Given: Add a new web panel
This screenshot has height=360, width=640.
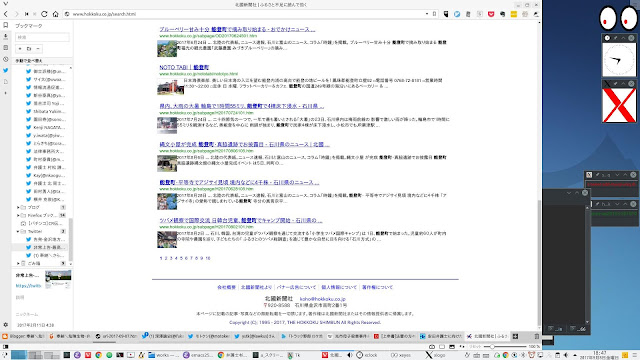Looking at the screenshot, I should click(6, 93).
